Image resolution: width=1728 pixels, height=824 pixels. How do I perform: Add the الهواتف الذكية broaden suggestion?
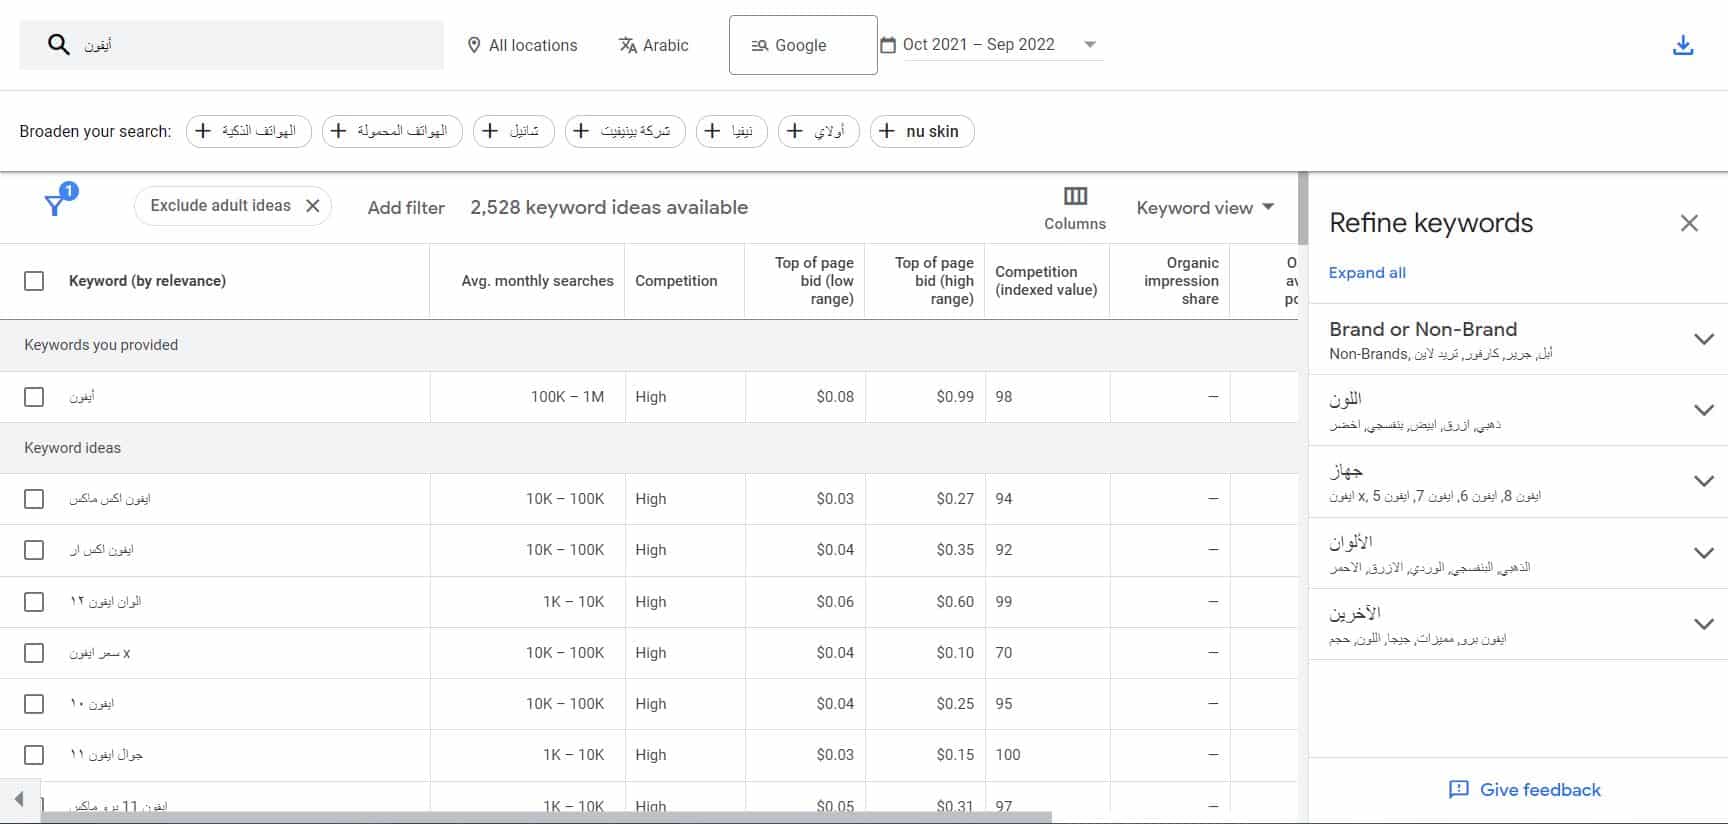tap(248, 131)
